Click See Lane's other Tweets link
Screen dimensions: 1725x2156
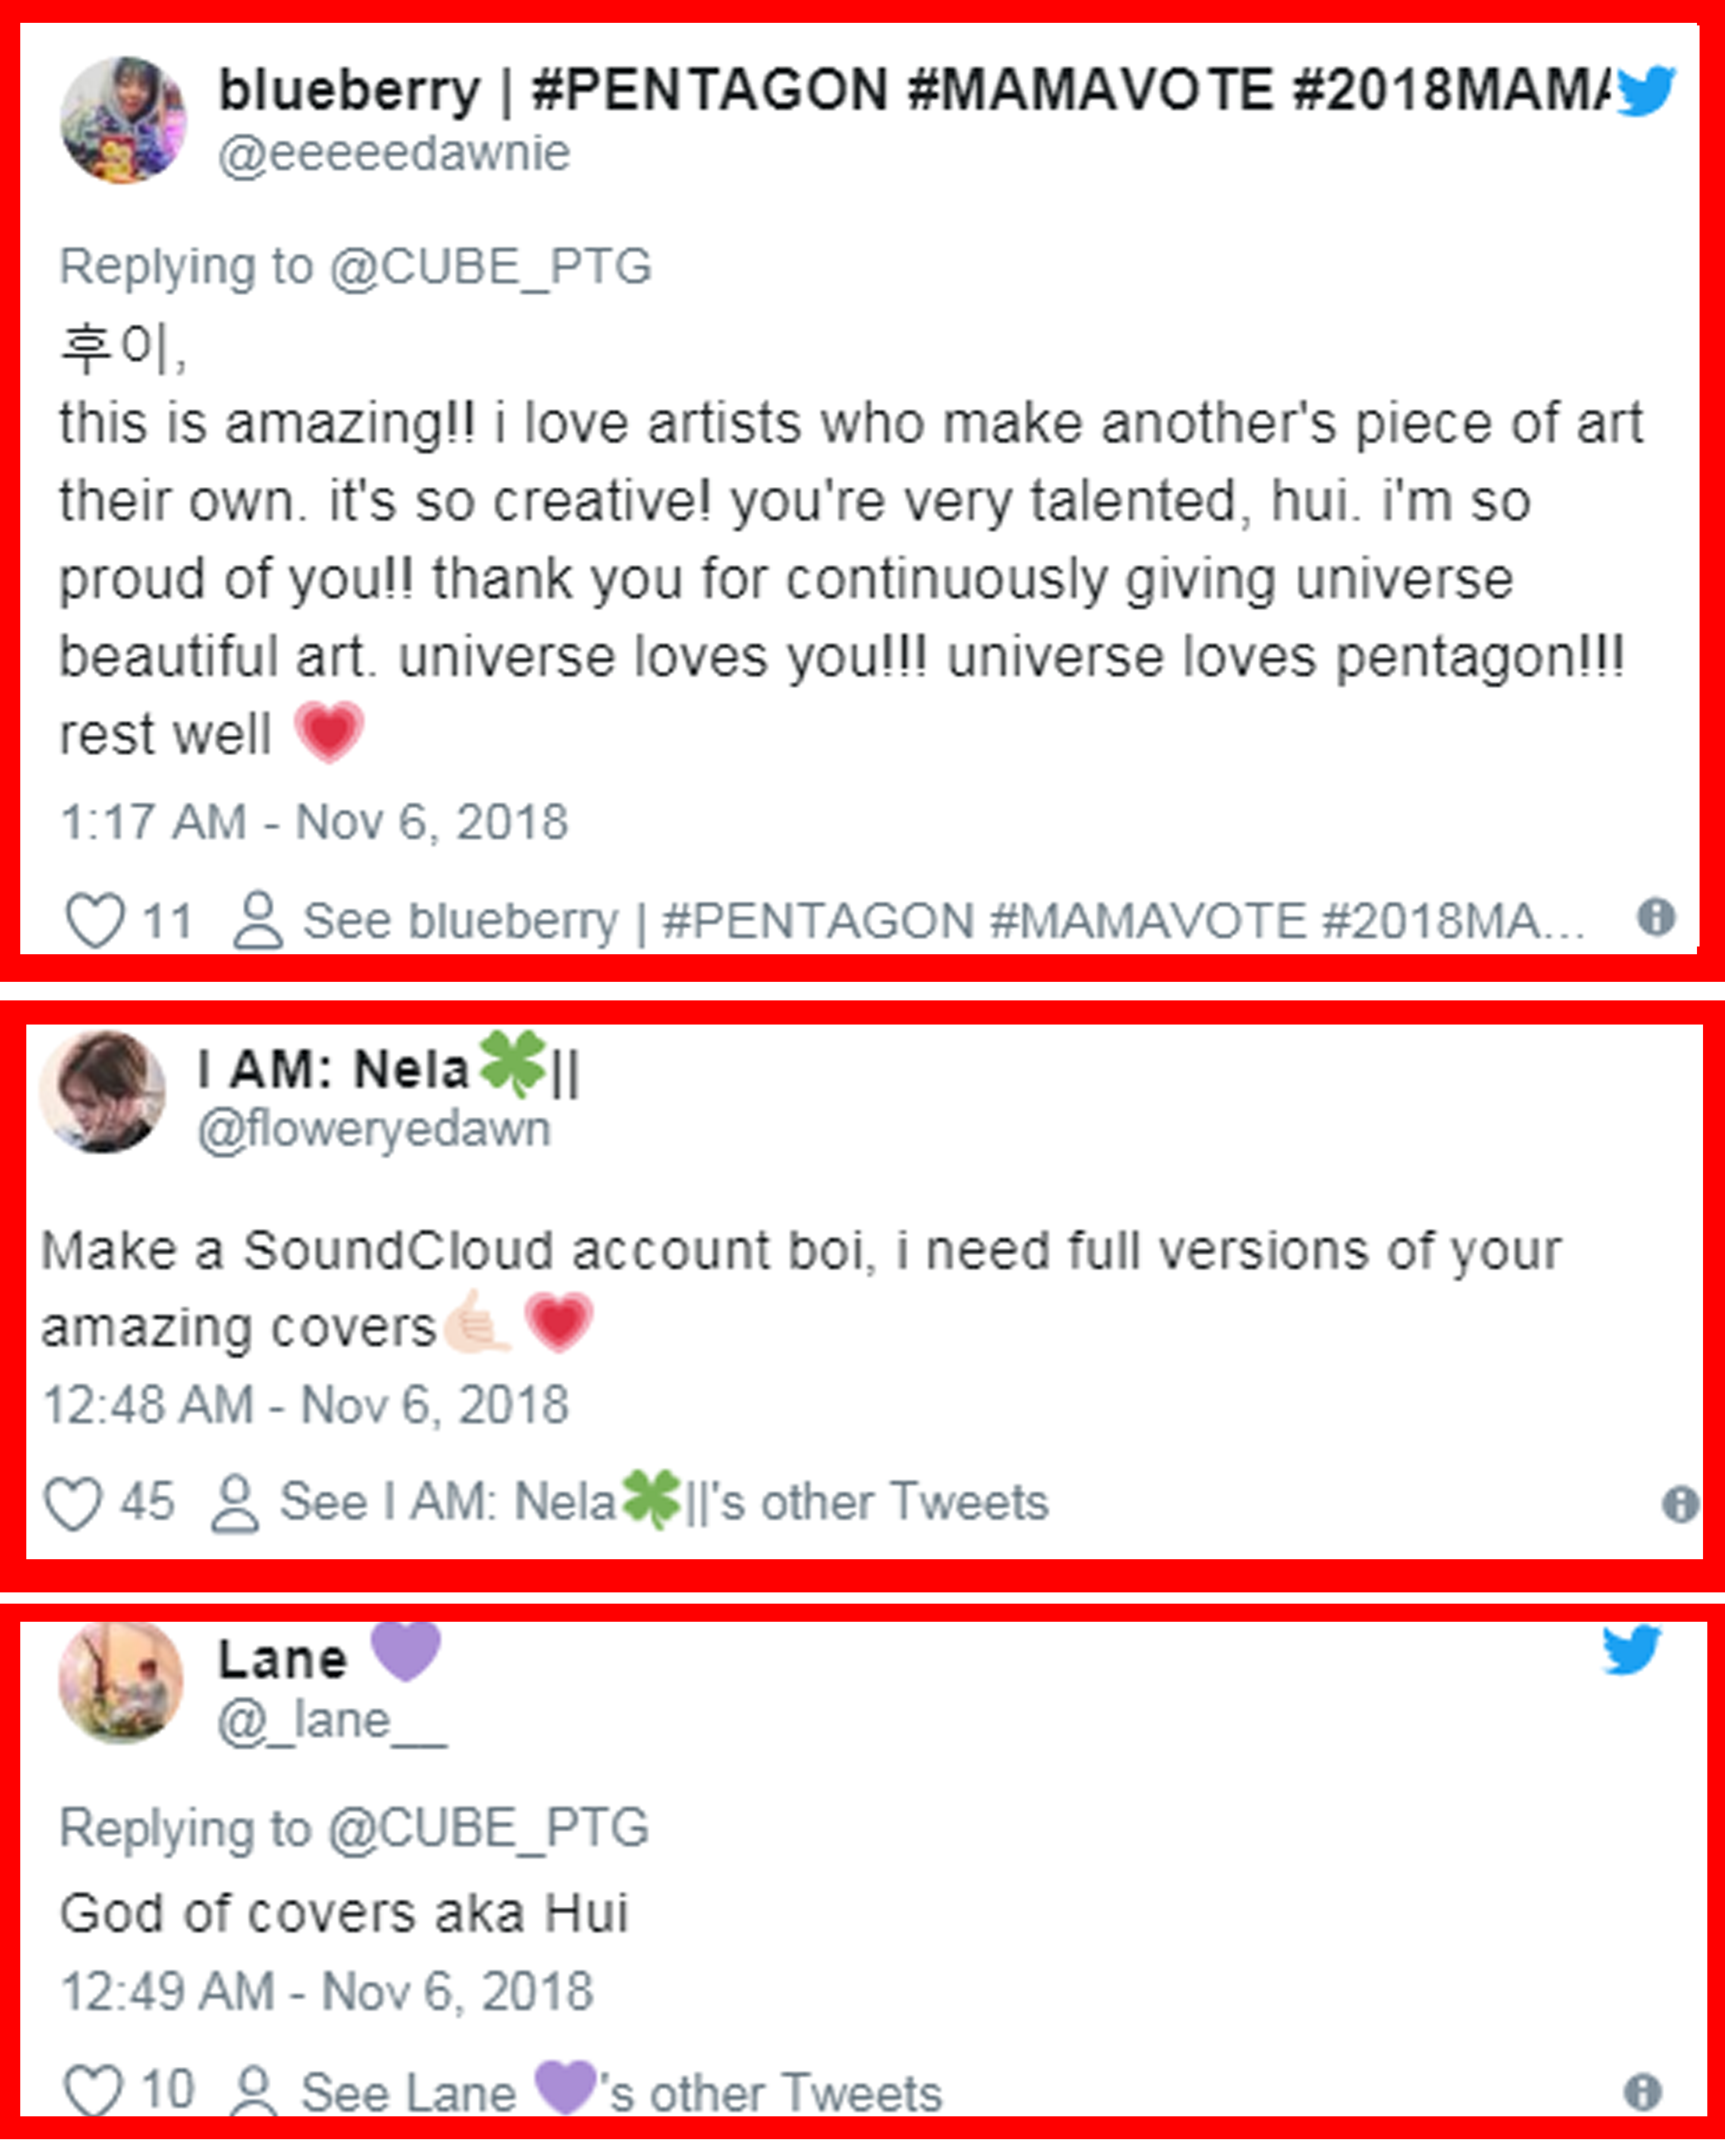620,2092
